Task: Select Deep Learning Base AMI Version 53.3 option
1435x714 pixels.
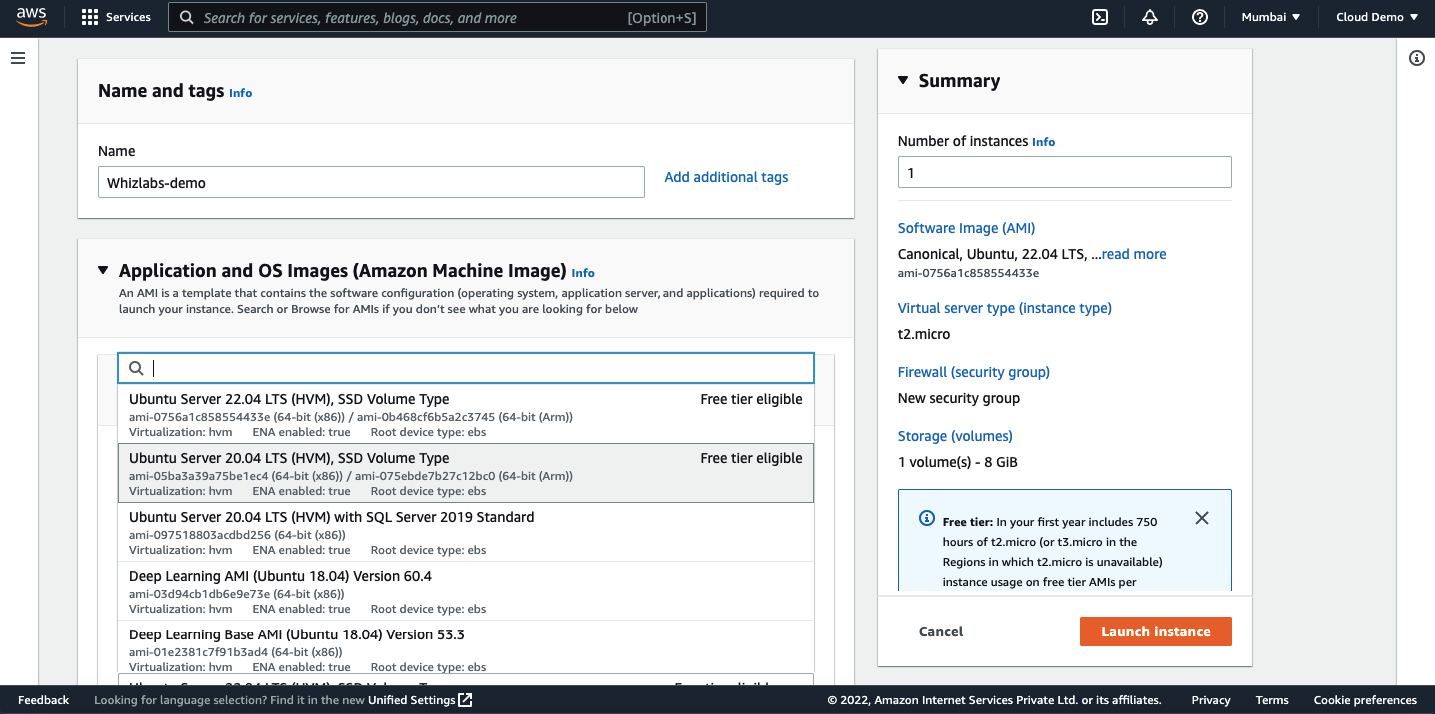Action: coord(466,649)
